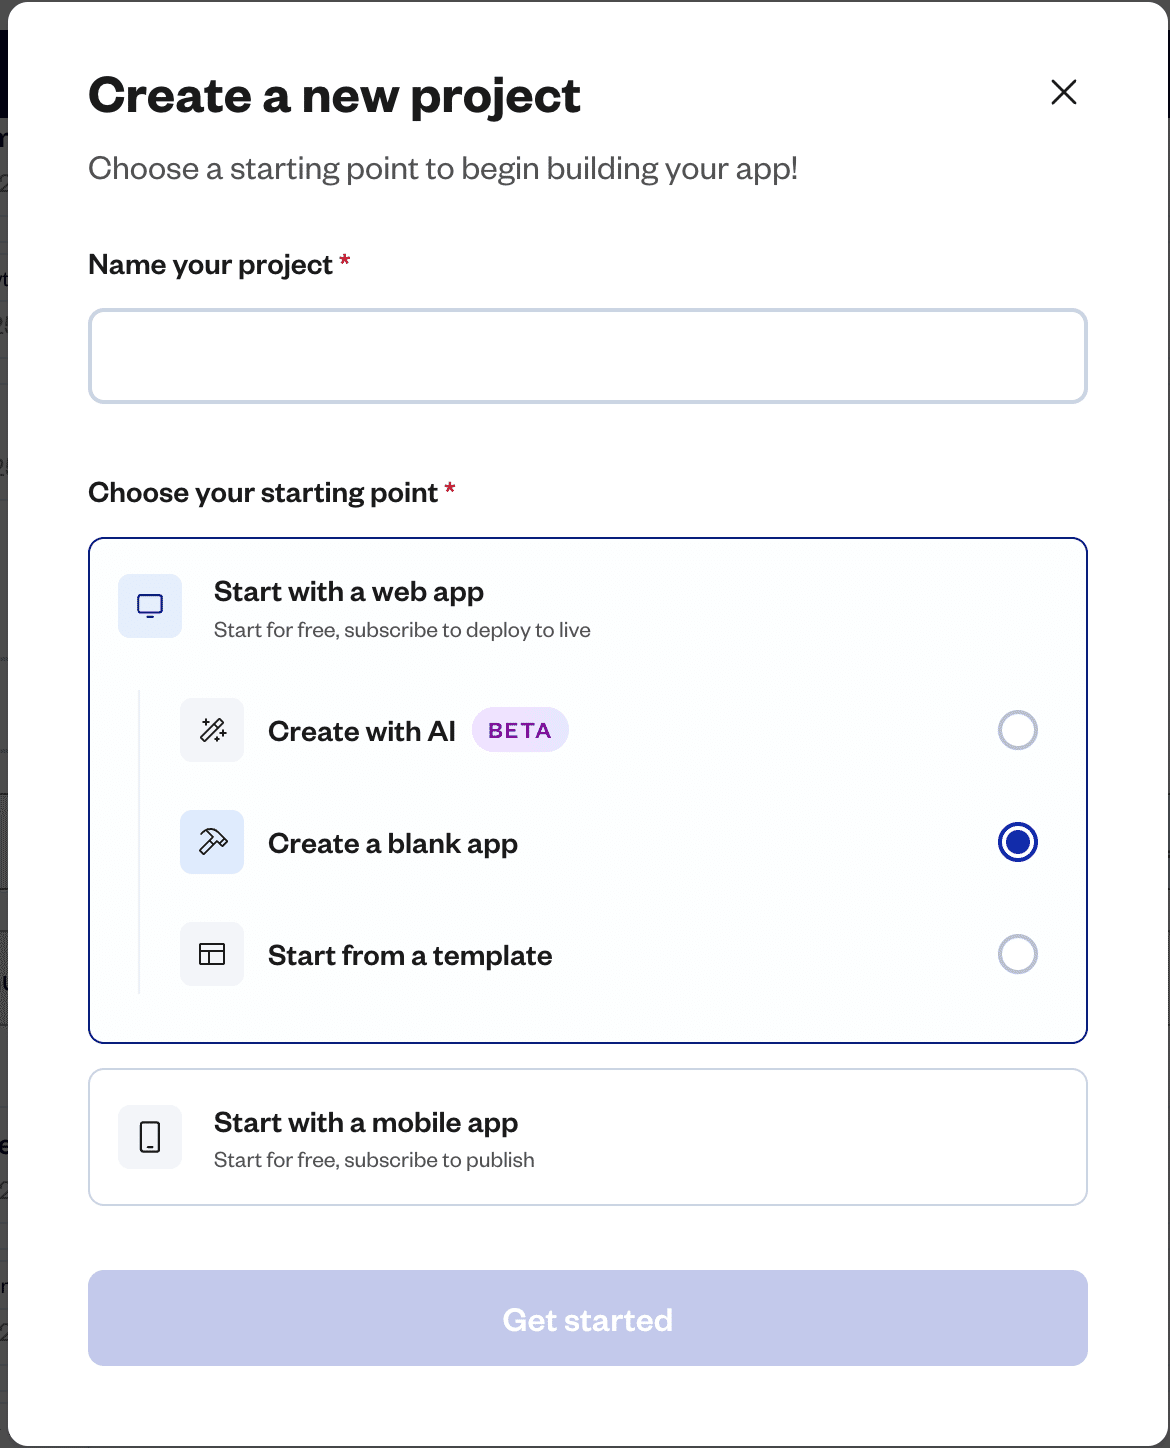Image resolution: width=1170 pixels, height=1448 pixels.
Task: Click 'Start for free, subscribe to publish' text
Action: coord(374,1159)
